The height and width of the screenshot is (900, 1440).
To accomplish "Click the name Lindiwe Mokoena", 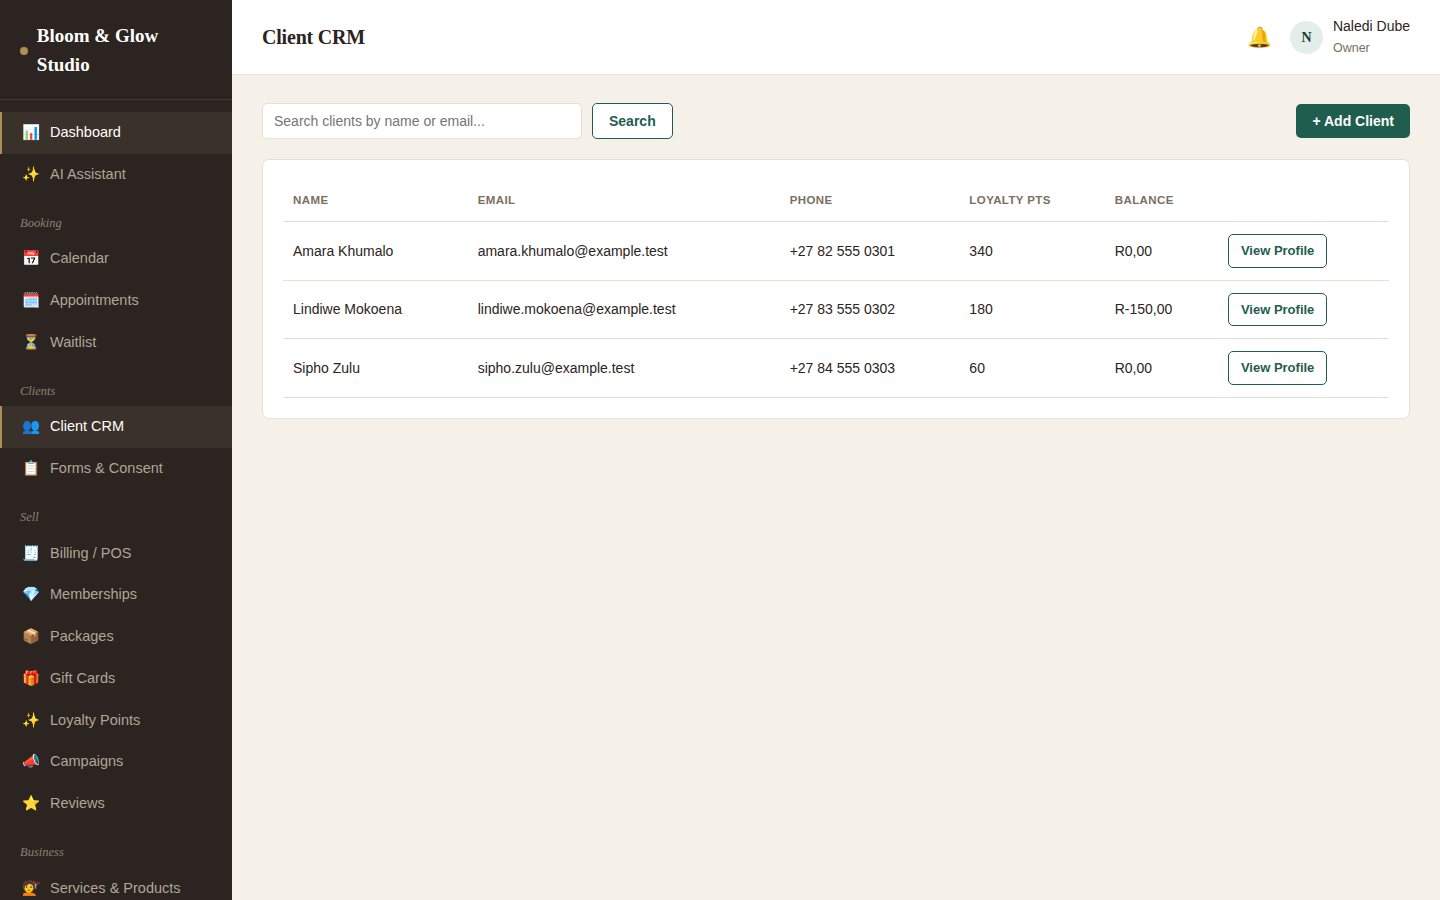I will point(347,309).
